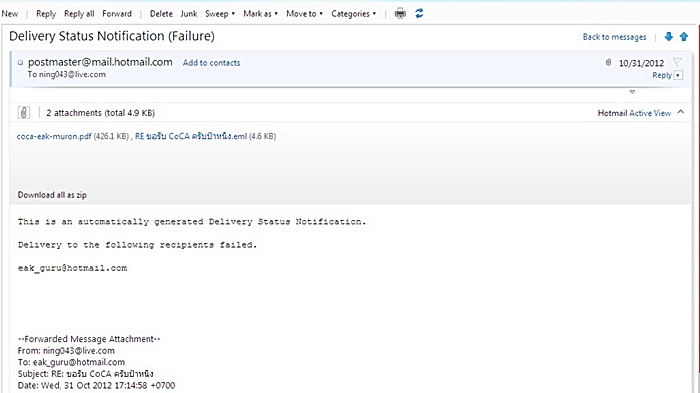This screenshot has width=700, height=393.
Task: Click the Delivery to following recipients failed line
Action: [137, 245]
